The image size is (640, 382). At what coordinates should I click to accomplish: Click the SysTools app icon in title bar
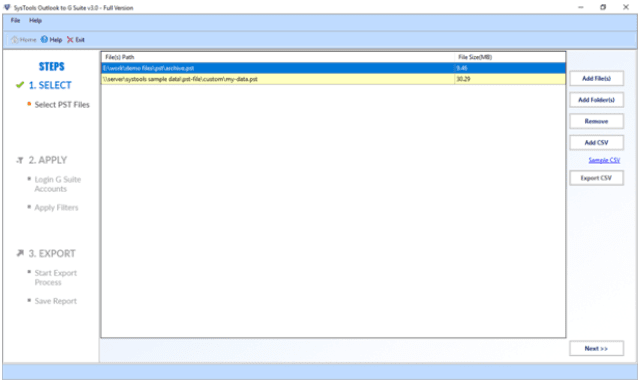click(7, 7)
